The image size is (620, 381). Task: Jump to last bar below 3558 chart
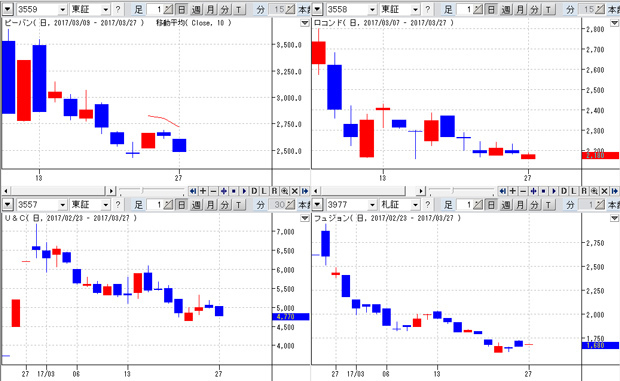click(x=614, y=191)
